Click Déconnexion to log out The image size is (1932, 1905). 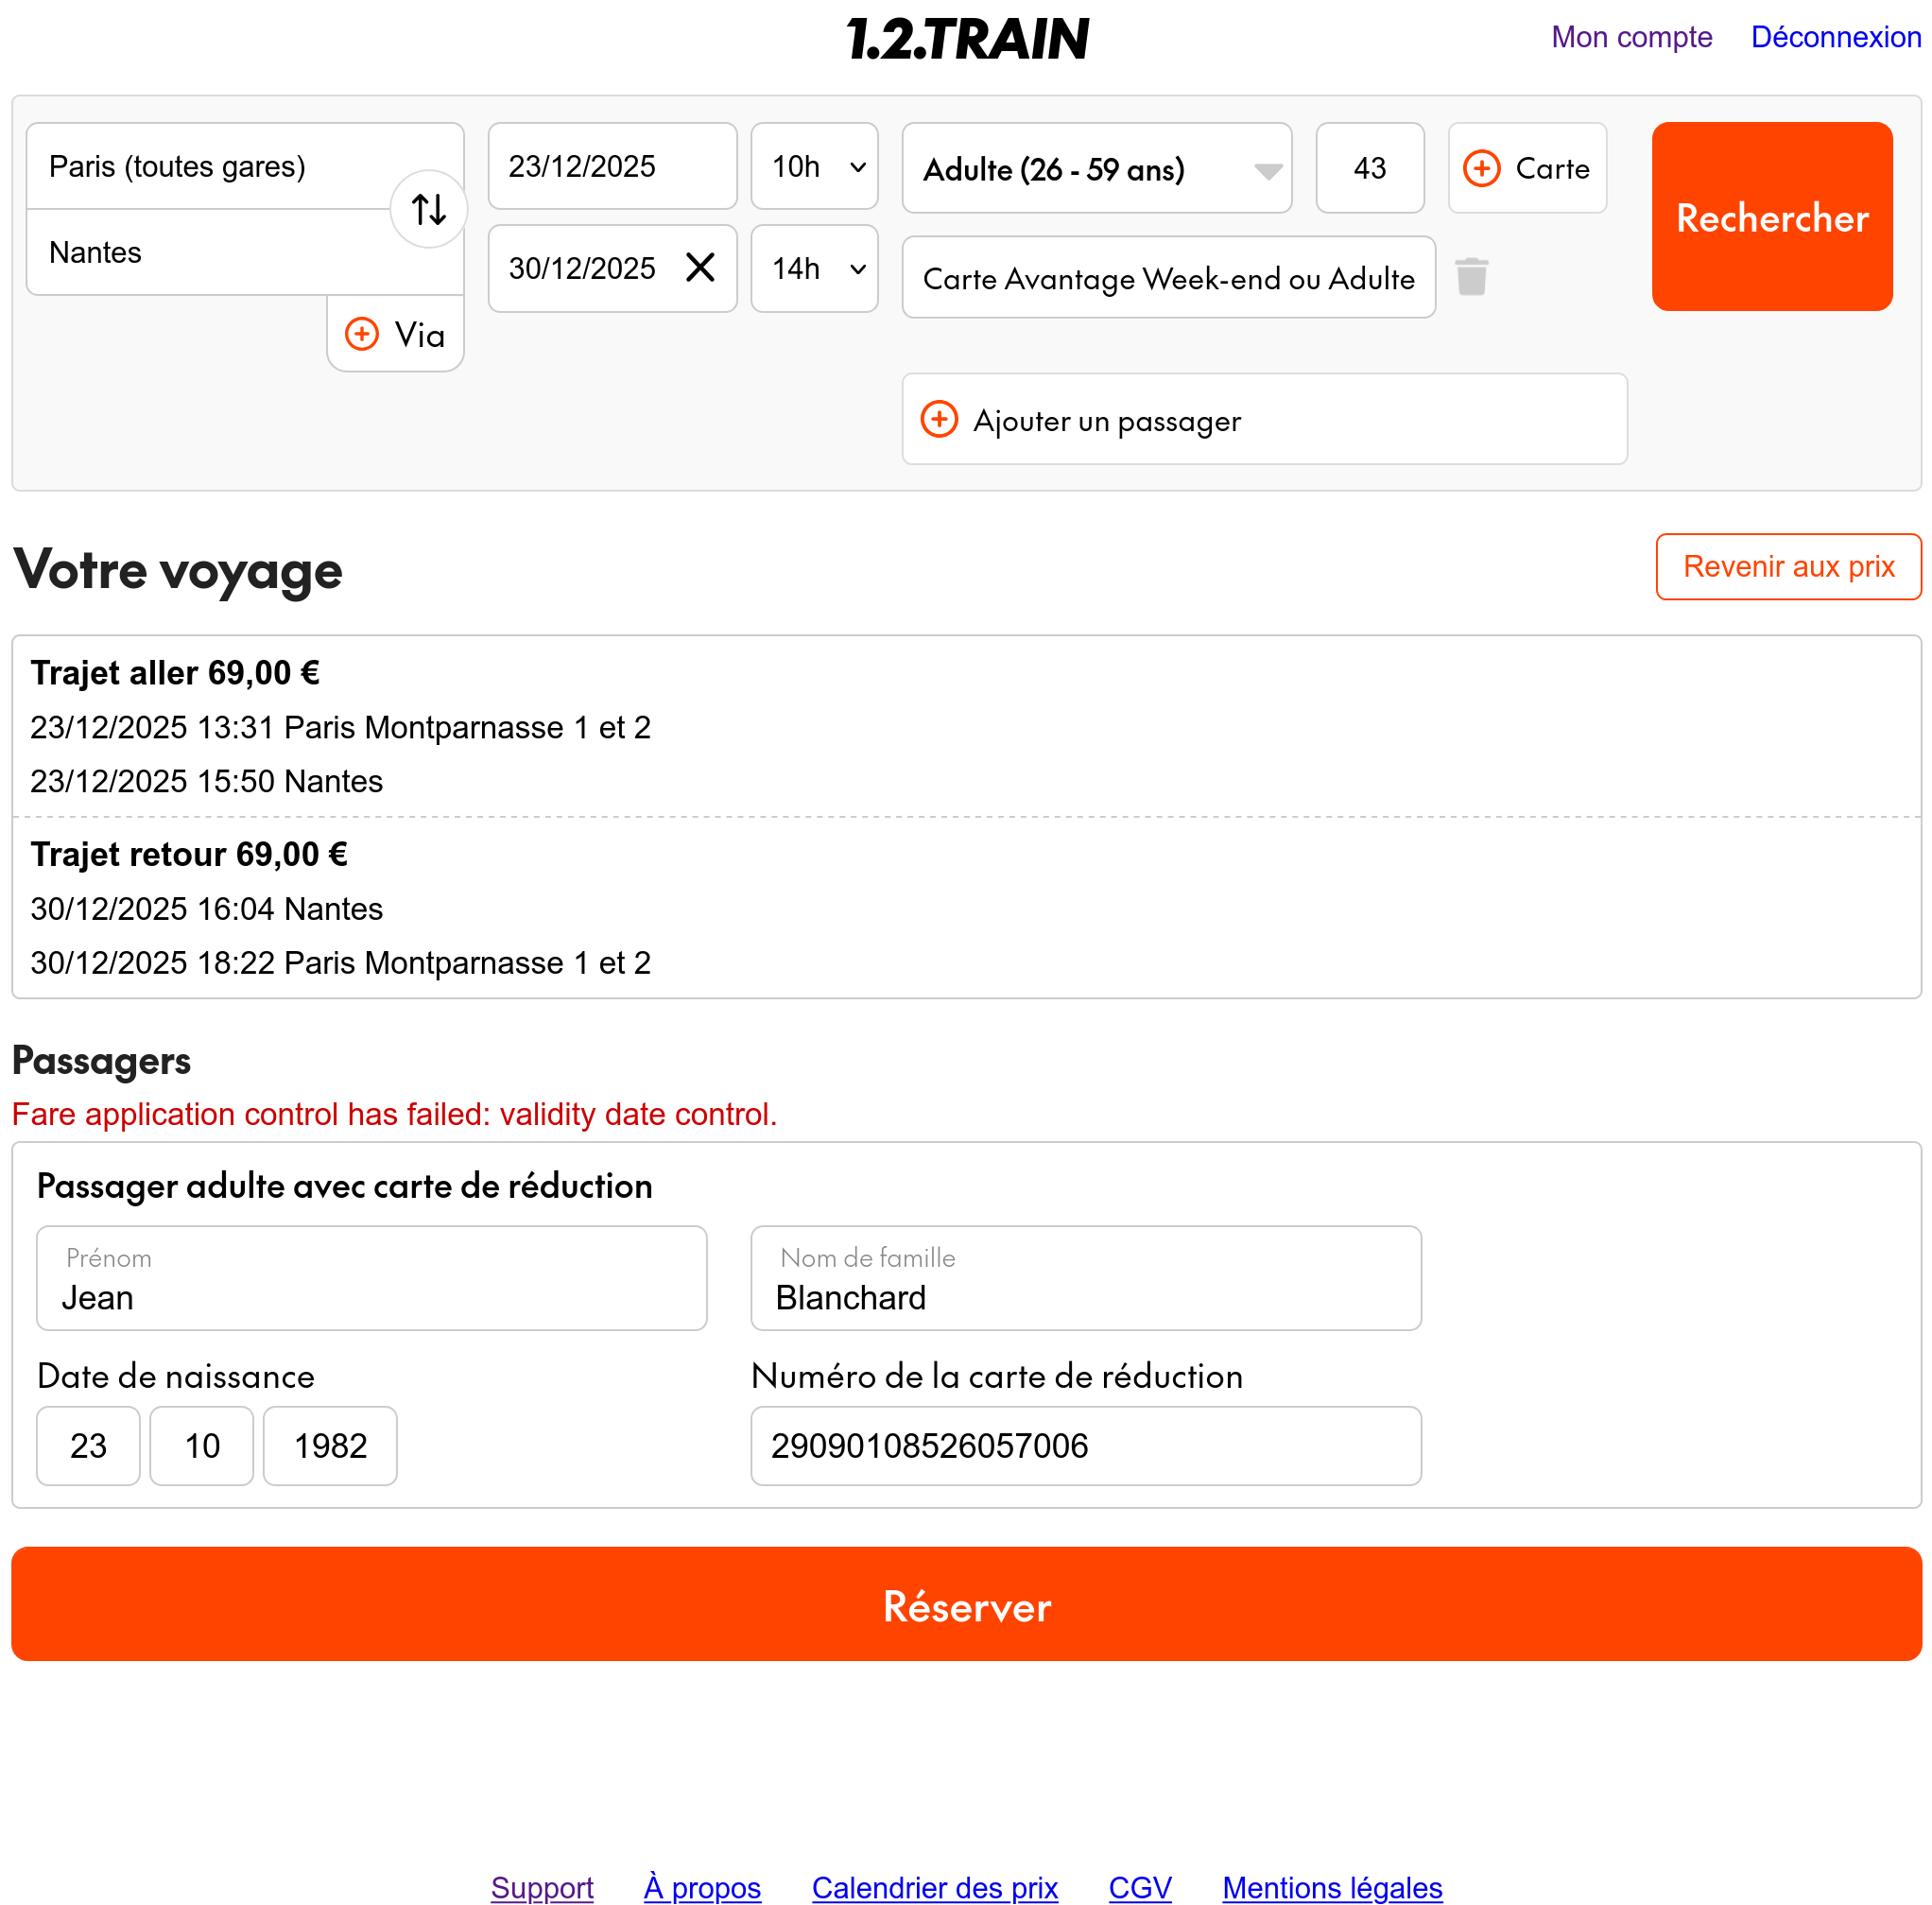coord(1835,37)
